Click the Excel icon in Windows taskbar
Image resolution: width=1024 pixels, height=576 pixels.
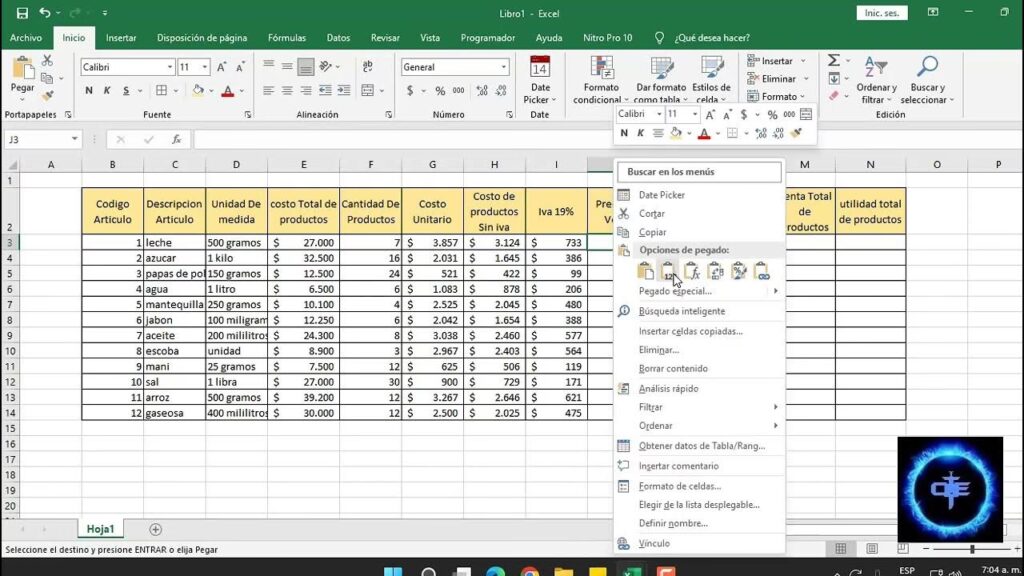[x=630, y=573]
